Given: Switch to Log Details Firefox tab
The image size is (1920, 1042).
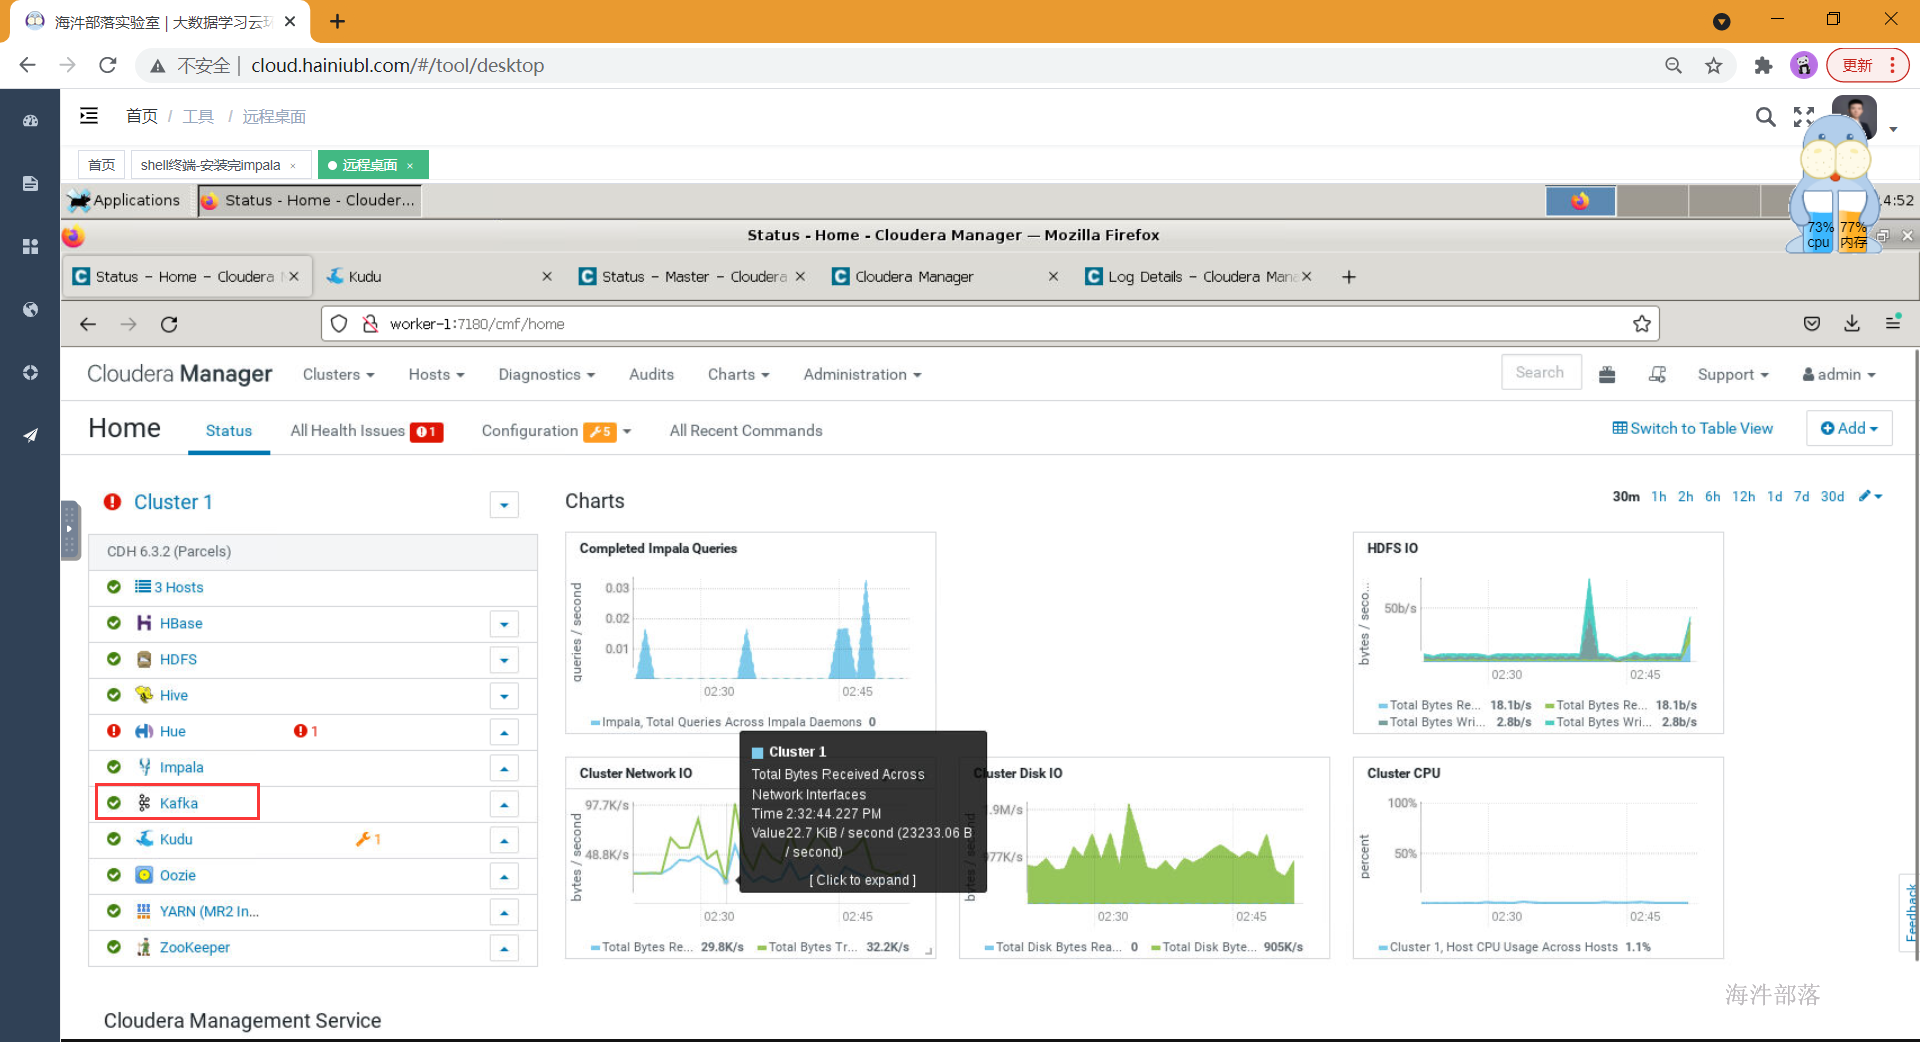Looking at the screenshot, I should tap(1199, 277).
